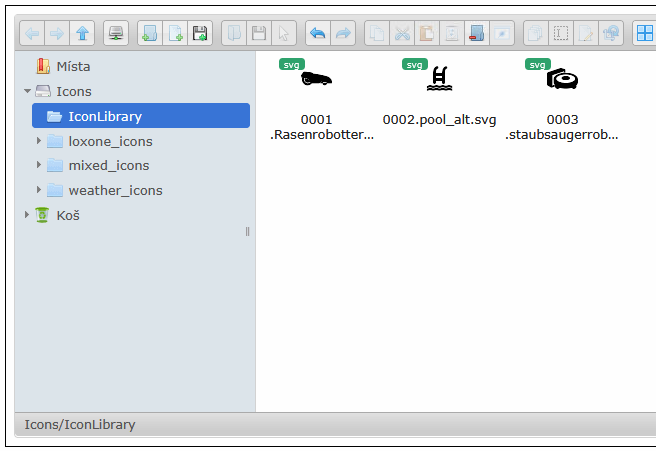Click the Delete trash toolbar icon

pyautogui.click(x=452, y=33)
